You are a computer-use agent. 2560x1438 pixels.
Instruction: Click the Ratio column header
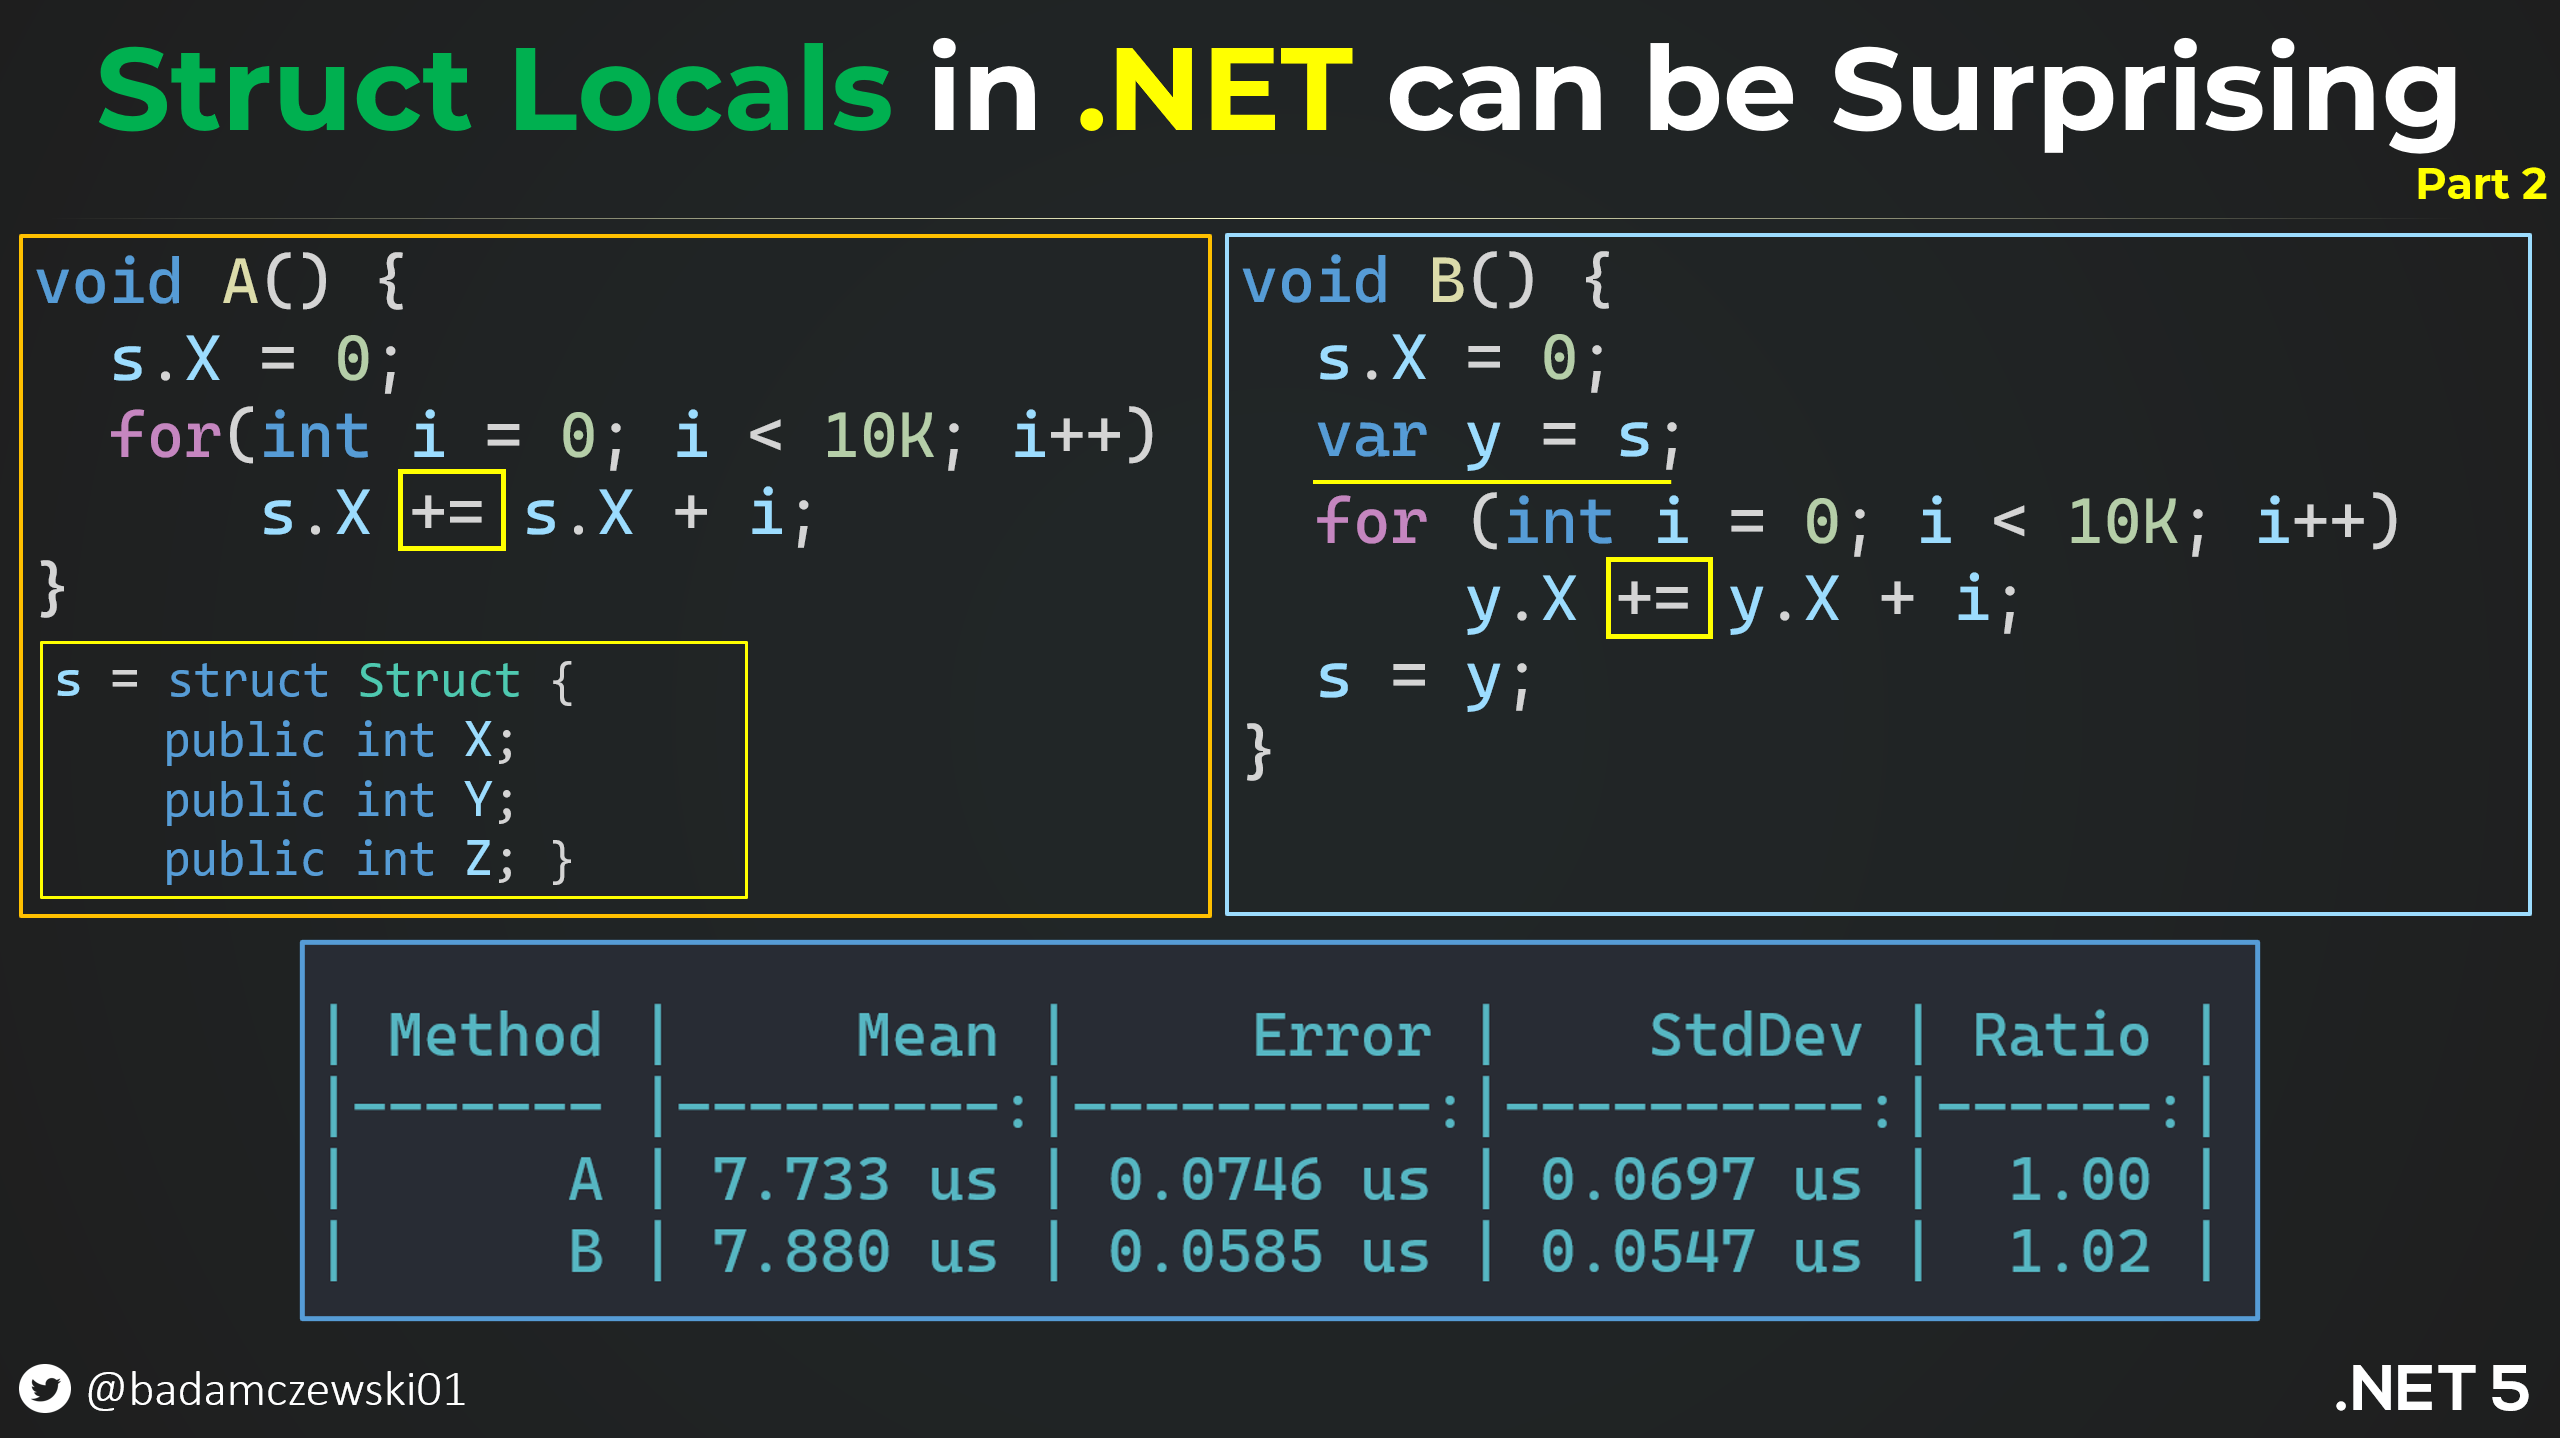click(x=2061, y=1035)
